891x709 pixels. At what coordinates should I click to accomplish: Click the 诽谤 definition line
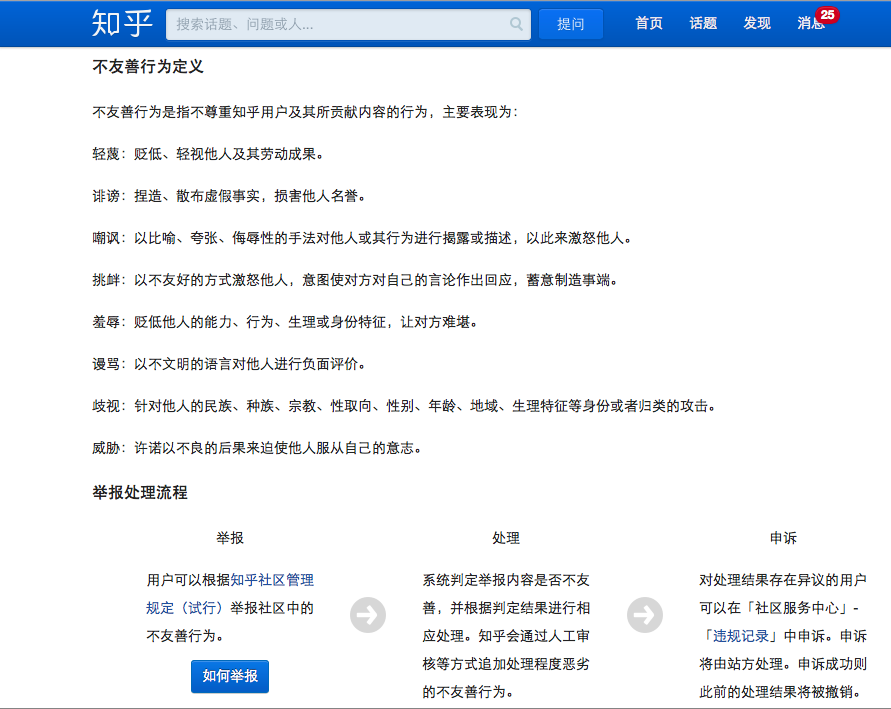point(229,196)
